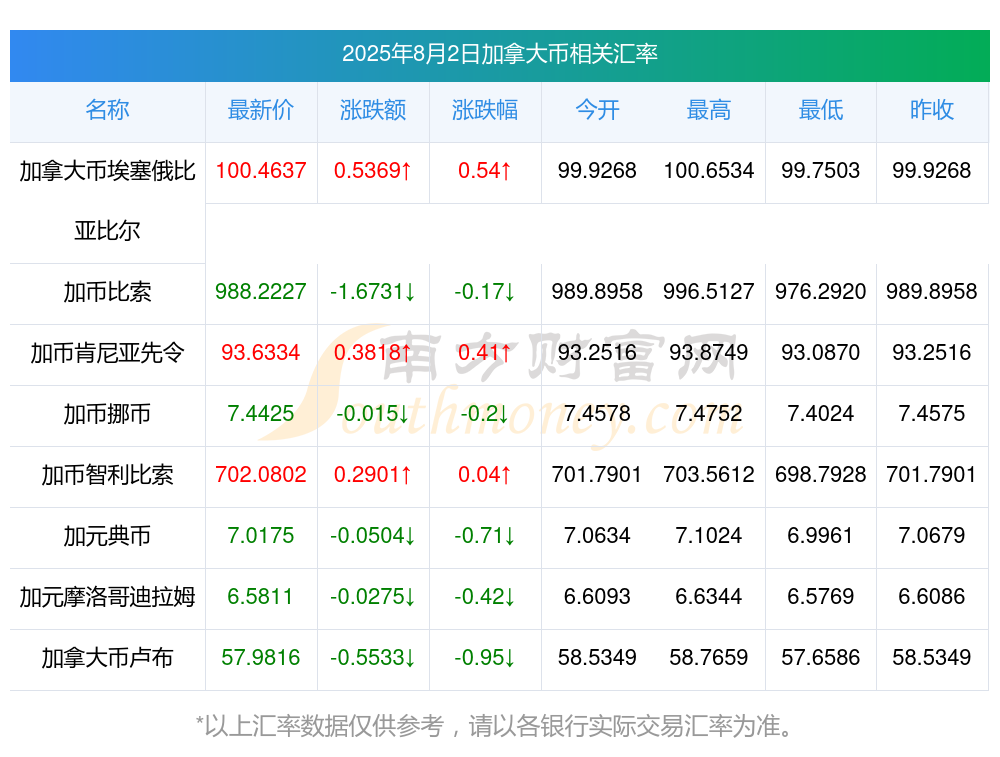The height and width of the screenshot is (757, 1000).
Task: Click the title 2025年8月2日加拿大币相关汇率
Action: click(499, 54)
